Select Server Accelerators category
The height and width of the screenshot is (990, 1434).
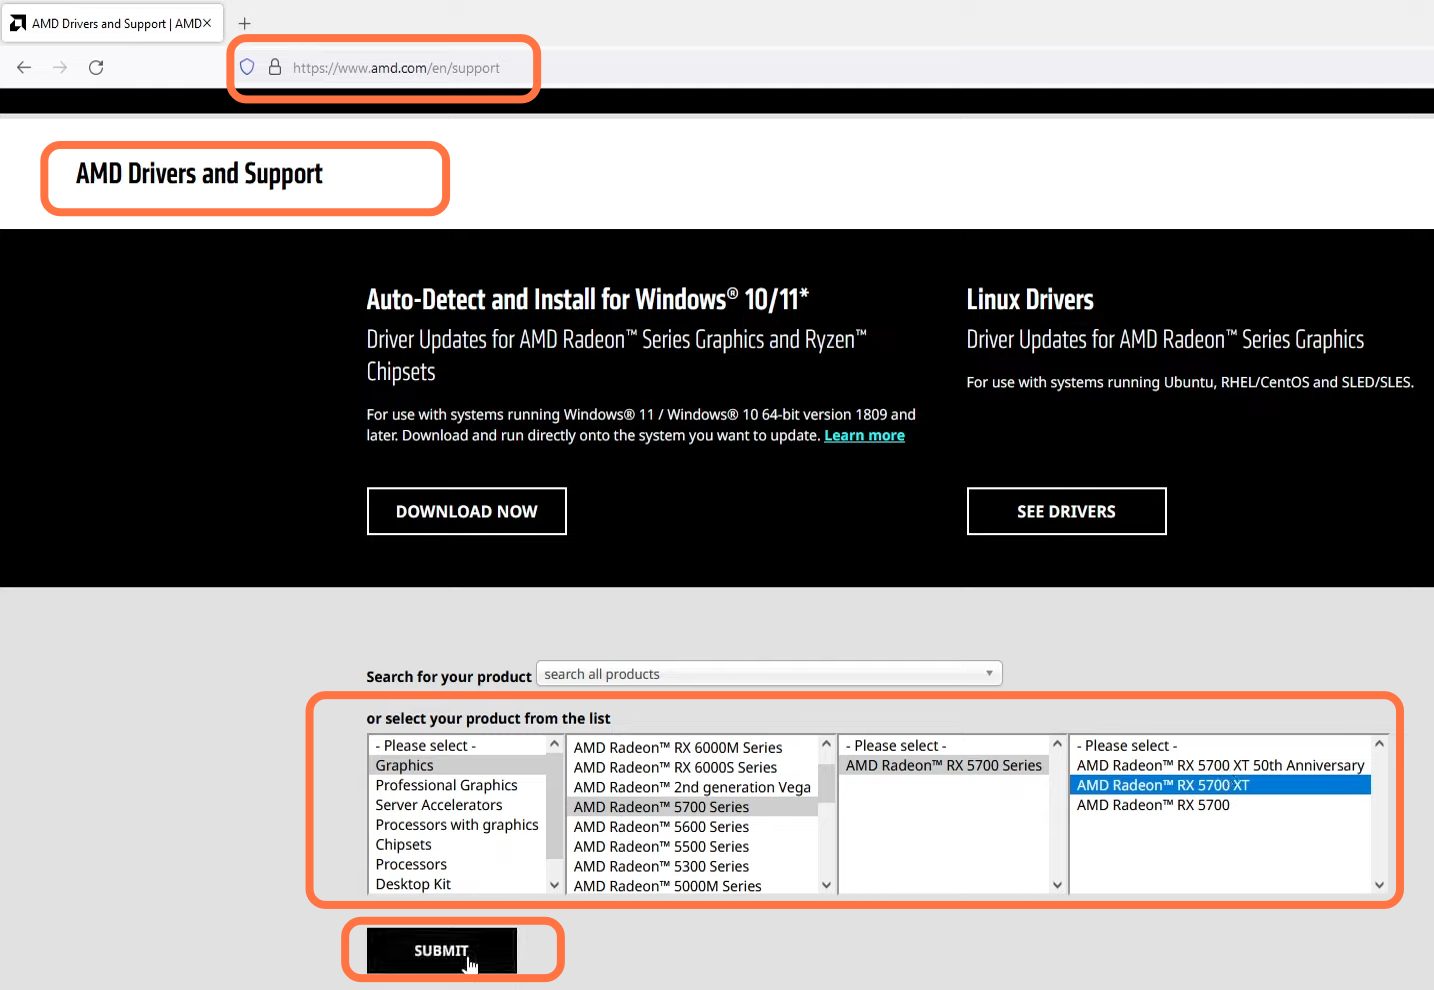[x=458, y=805]
